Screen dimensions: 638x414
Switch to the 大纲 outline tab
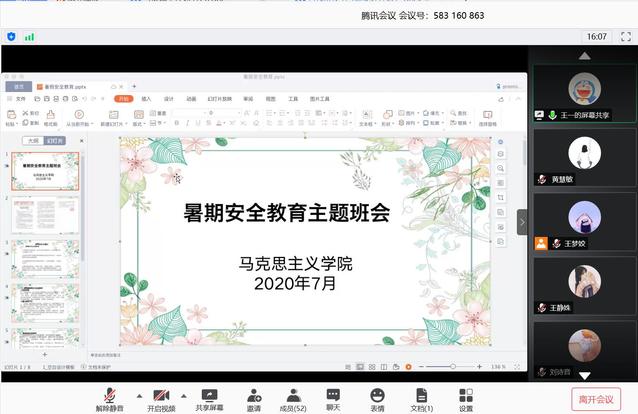[x=33, y=141]
